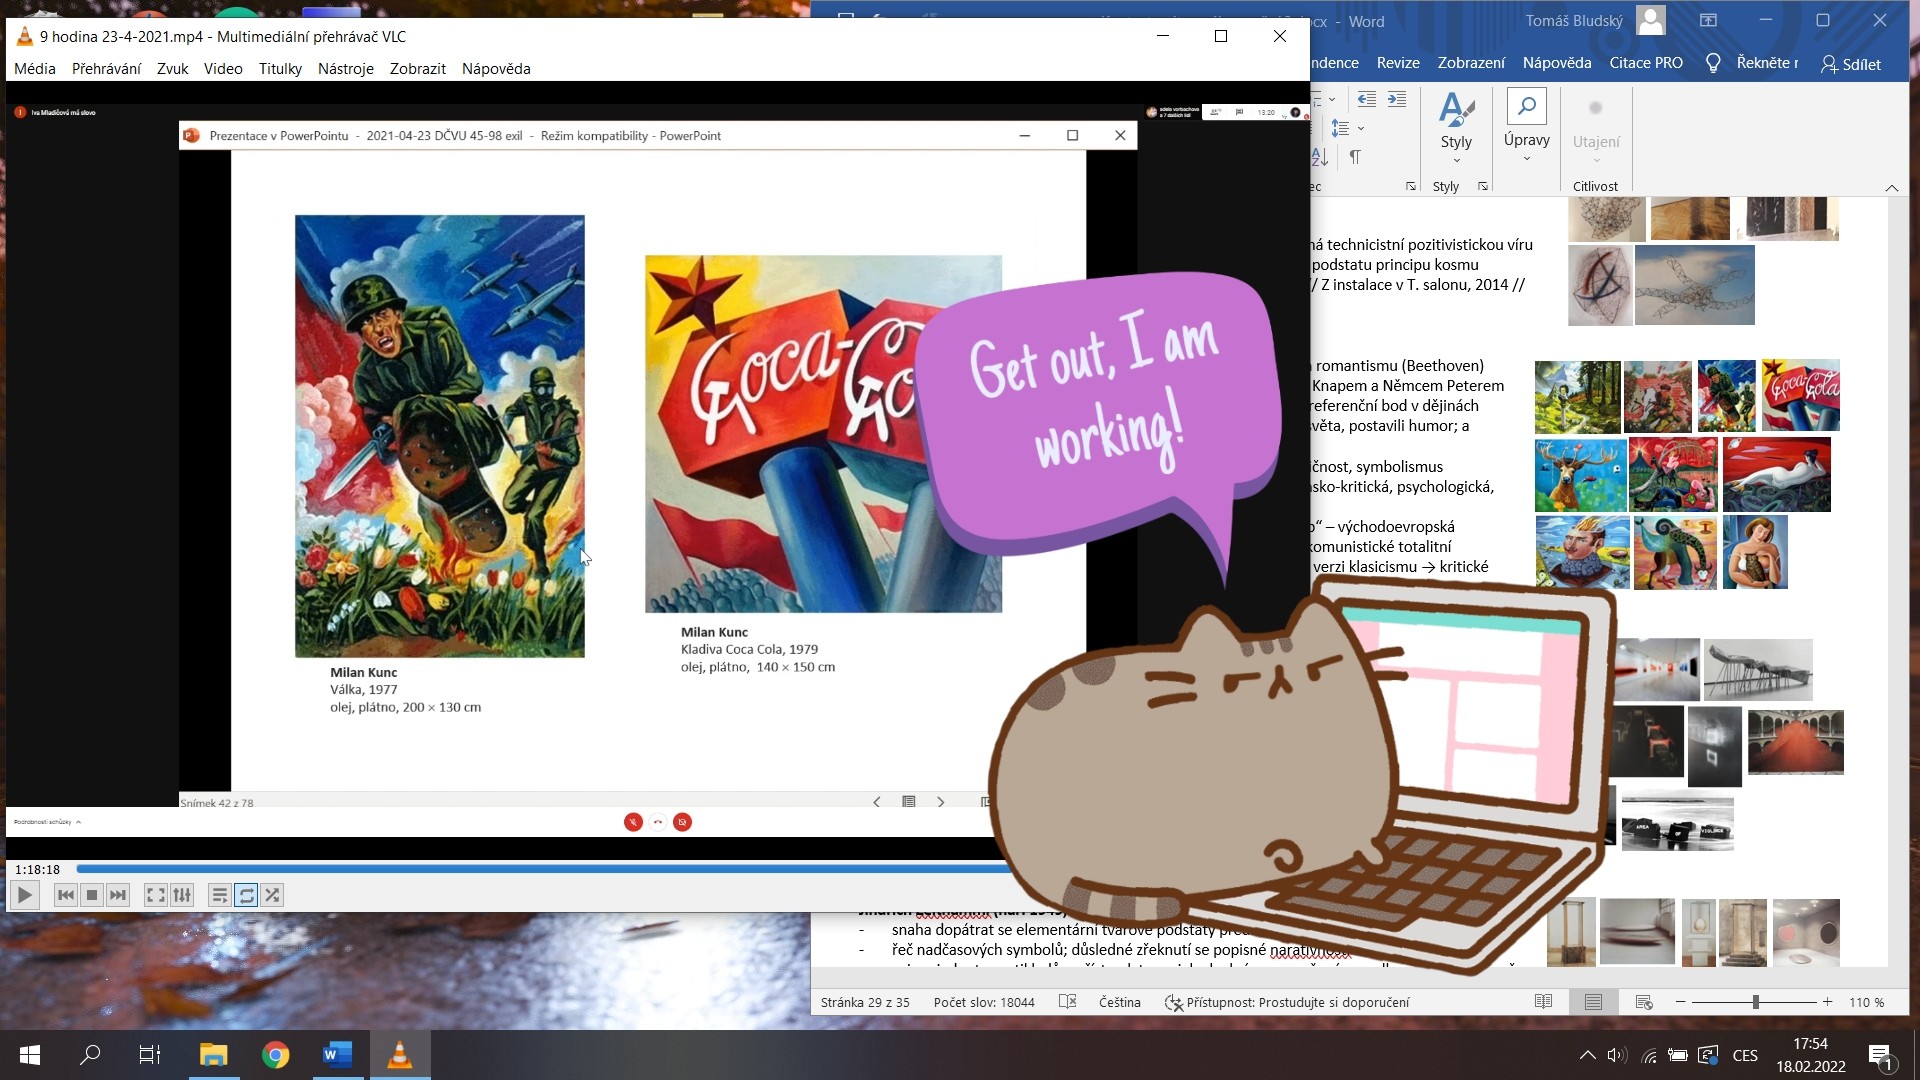This screenshot has height=1080, width=1920.
Task: Start VLC playback with the play button
Action: (25, 895)
